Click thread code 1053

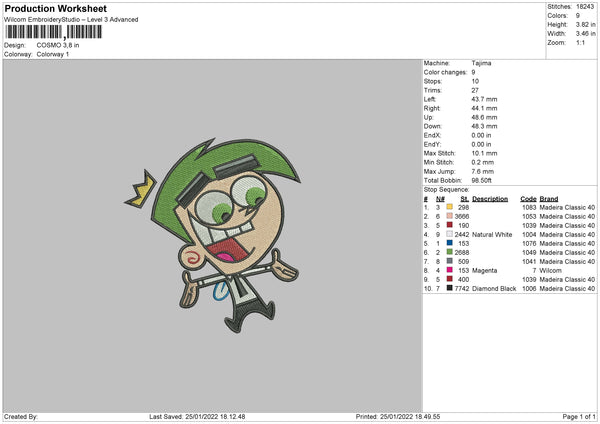click(x=529, y=217)
